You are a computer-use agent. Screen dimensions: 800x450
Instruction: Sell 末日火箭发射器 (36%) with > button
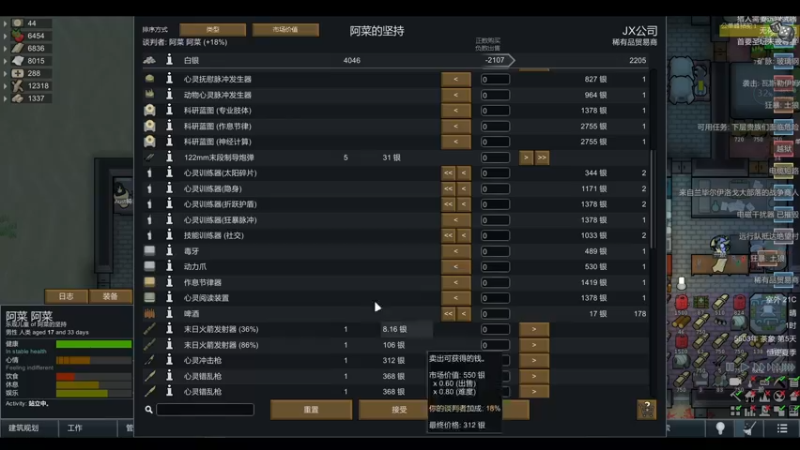tap(534, 329)
